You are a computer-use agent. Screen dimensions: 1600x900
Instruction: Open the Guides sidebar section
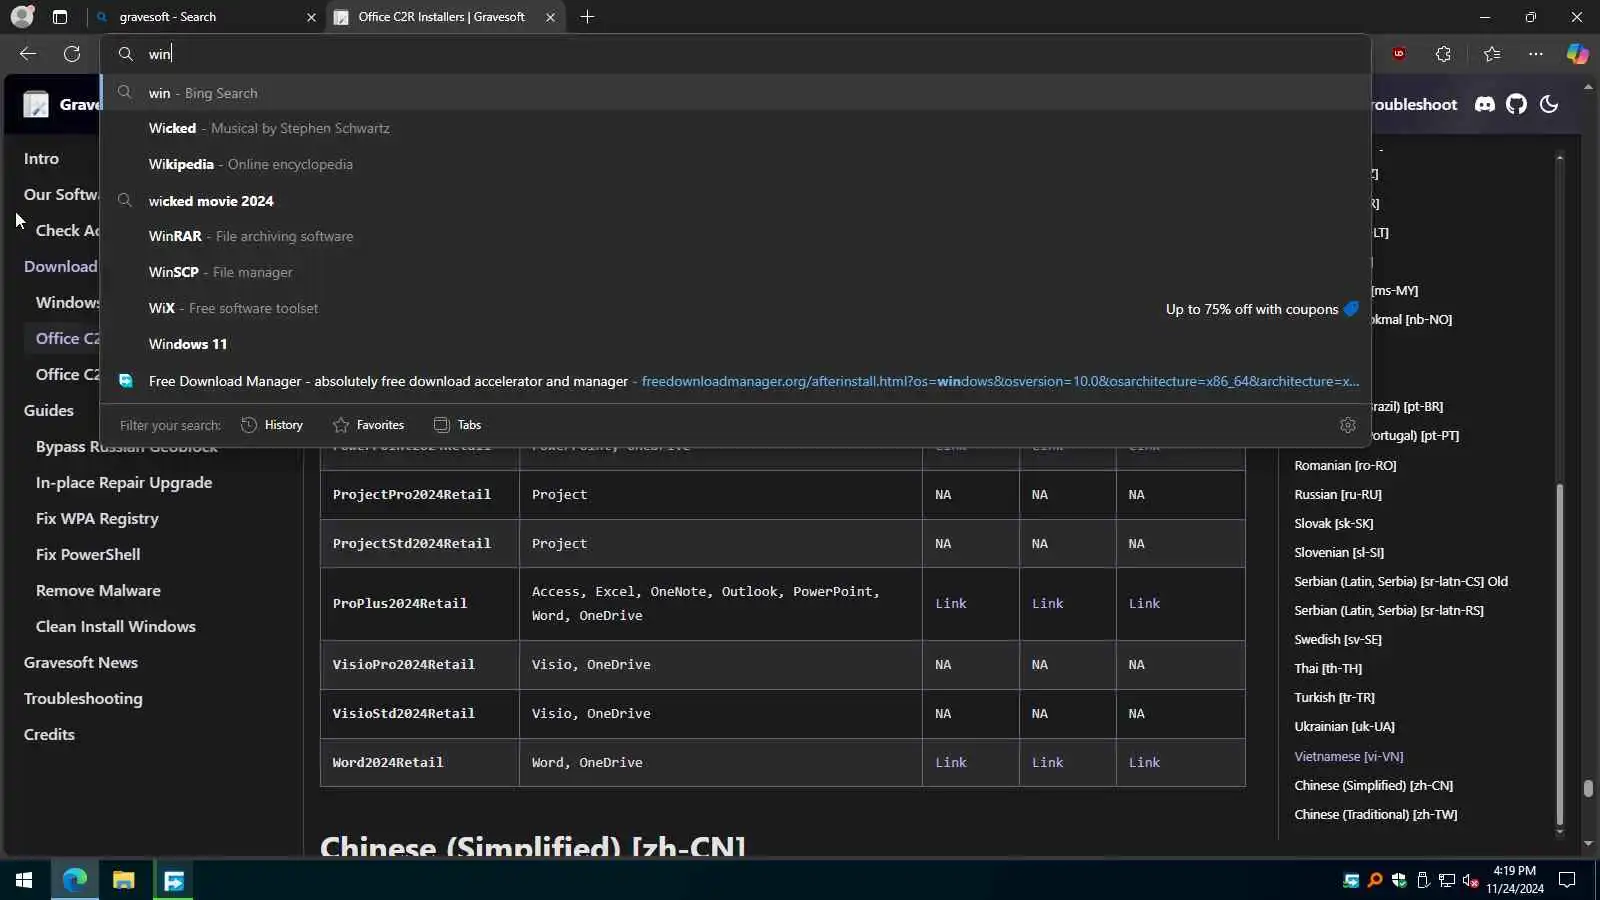[x=49, y=410]
